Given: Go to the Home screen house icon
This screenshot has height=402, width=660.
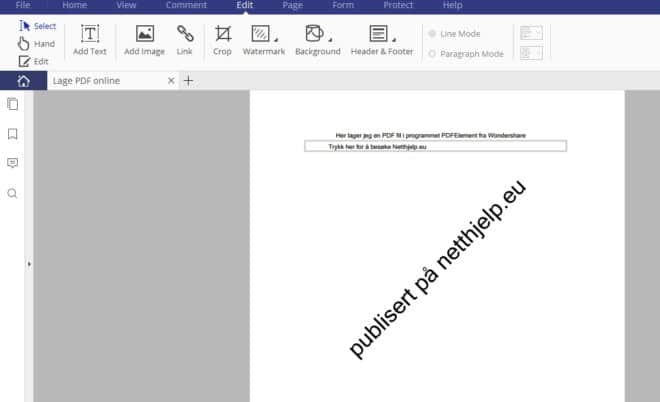Looking at the screenshot, I should pyautogui.click(x=24, y=81).
